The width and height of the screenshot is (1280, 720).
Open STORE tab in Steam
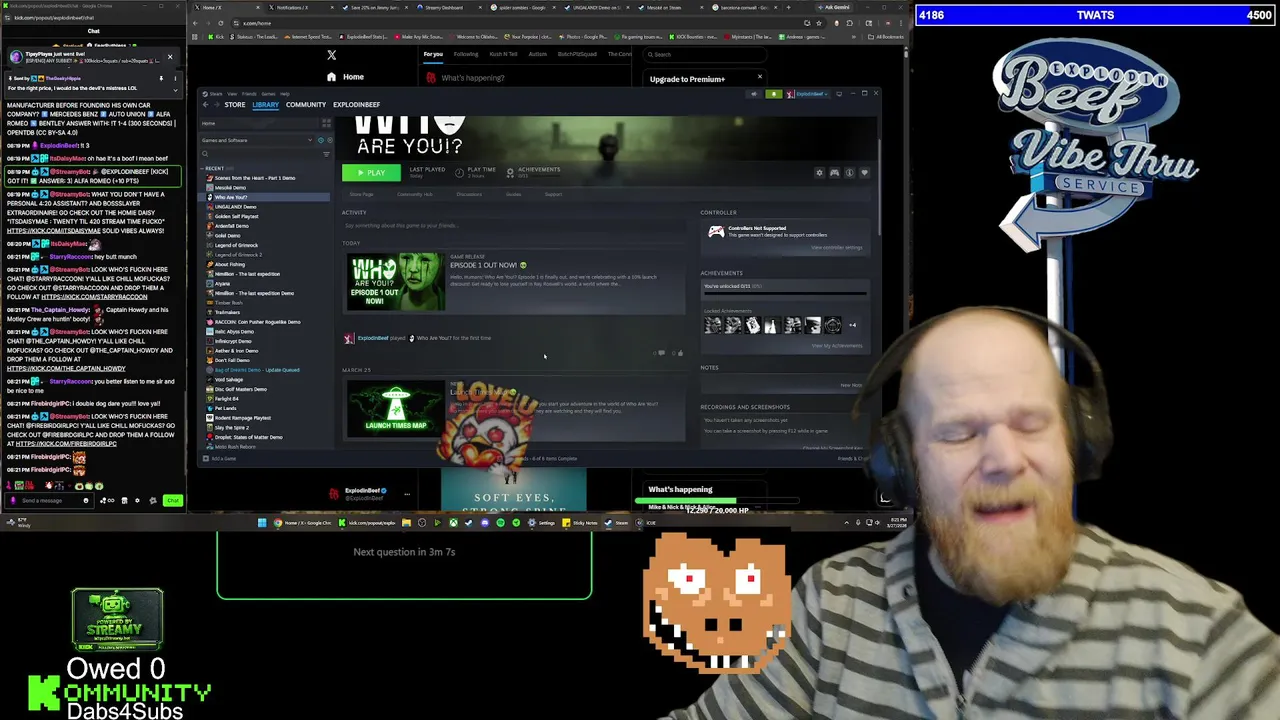tap(234, 105)
